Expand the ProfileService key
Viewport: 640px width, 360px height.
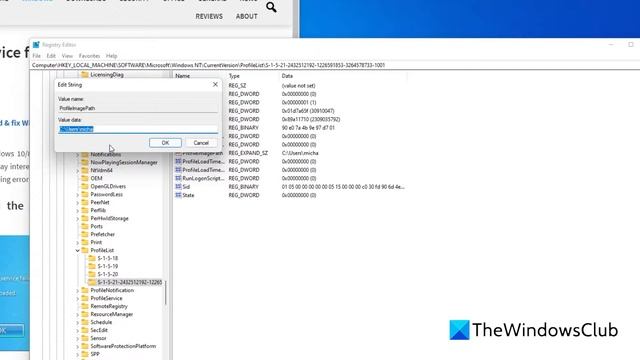coord(78,298)
